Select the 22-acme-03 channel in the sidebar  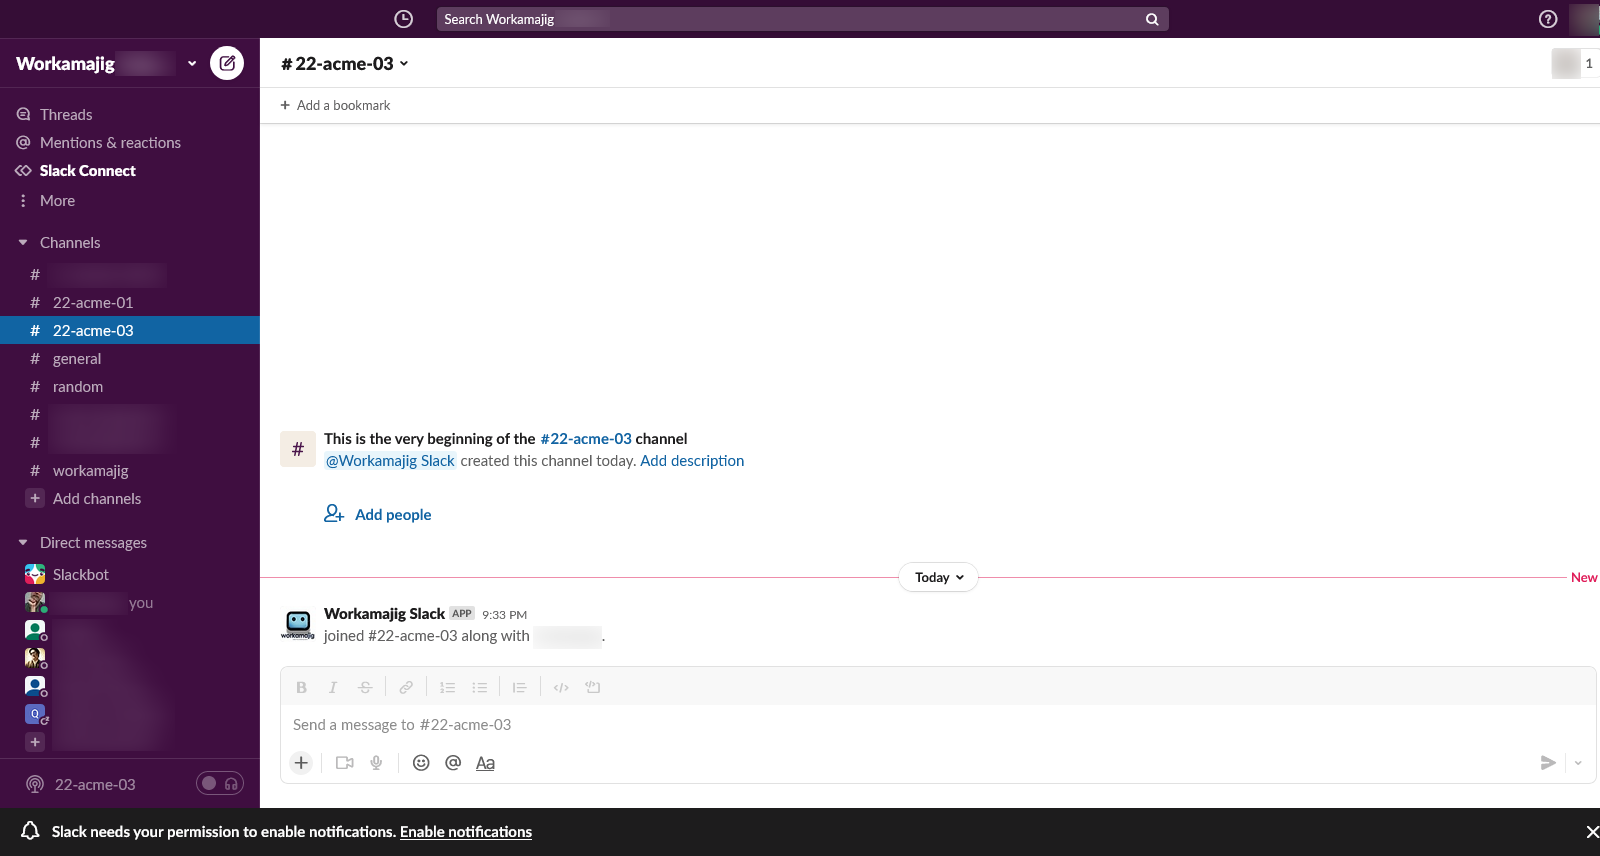(x=130, y=330)
